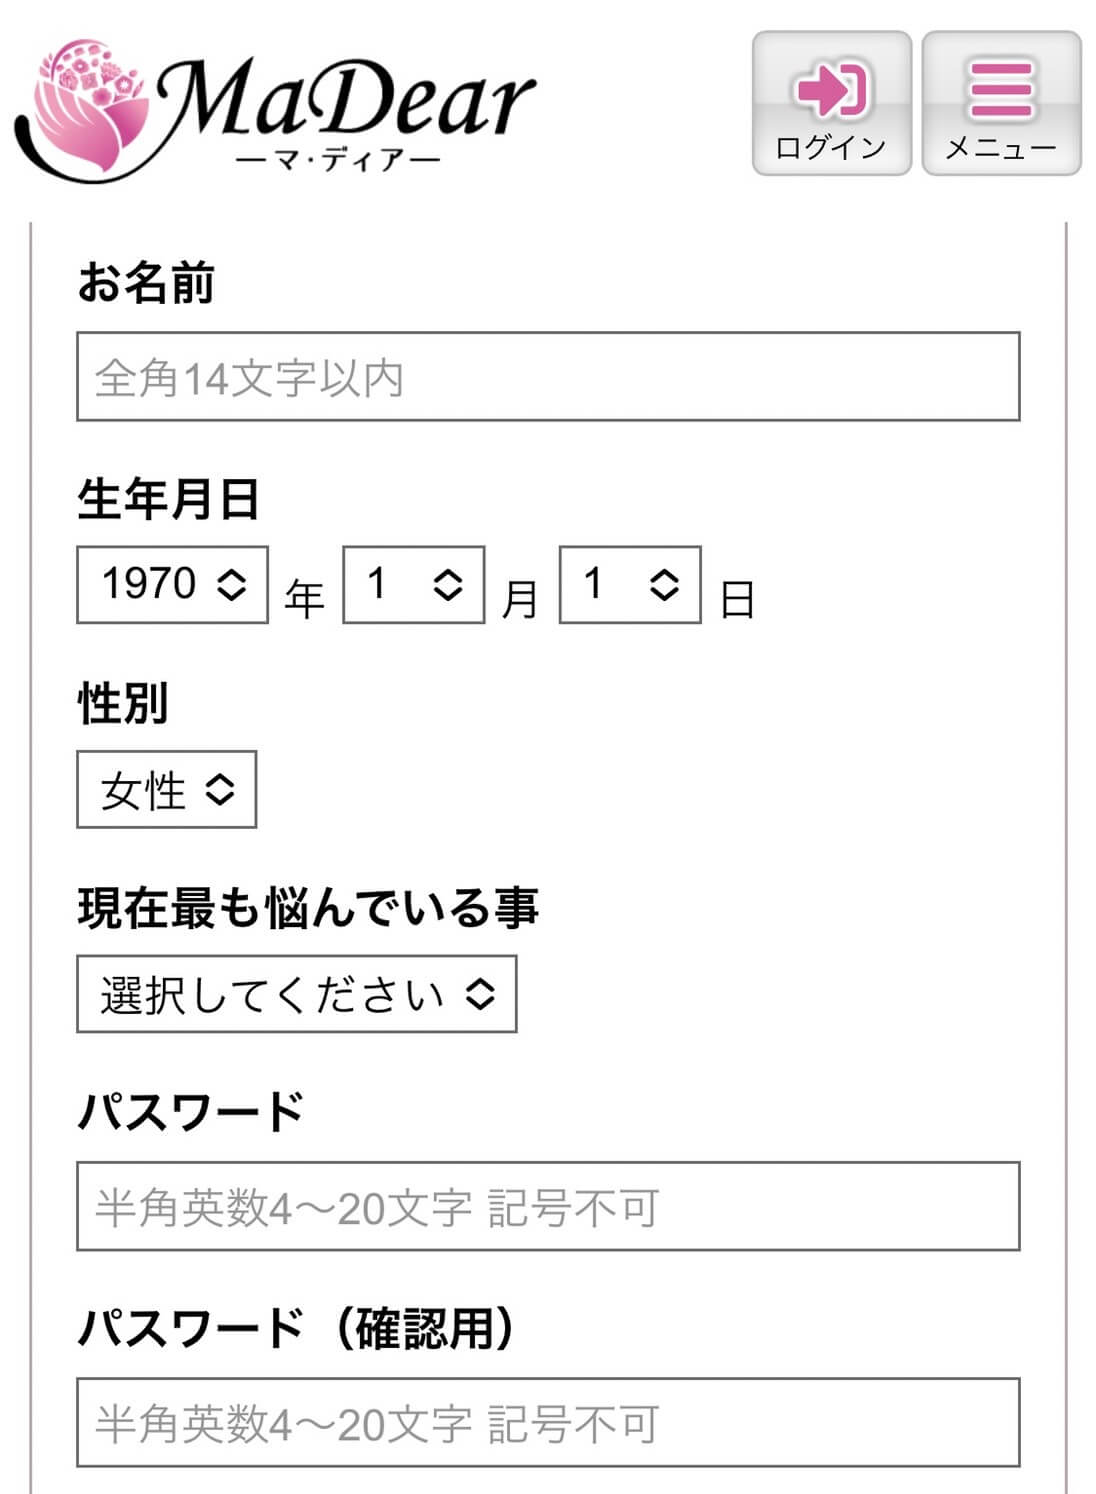1096x1494 pixels.
Task: Click the パスワード（確認用） label
Action: click(x=296, y=1329)
